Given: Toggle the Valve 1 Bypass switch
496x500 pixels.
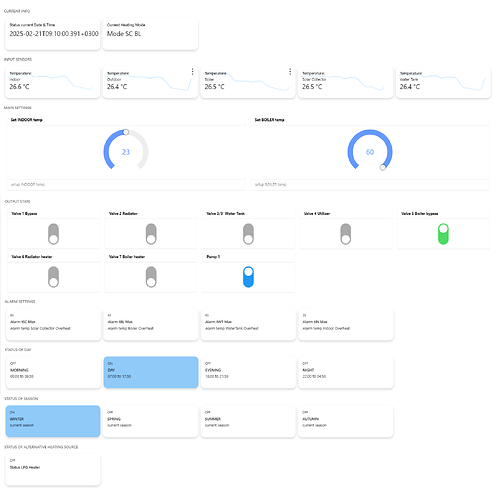Looking at the screenshot, I should tap(53, 234).
